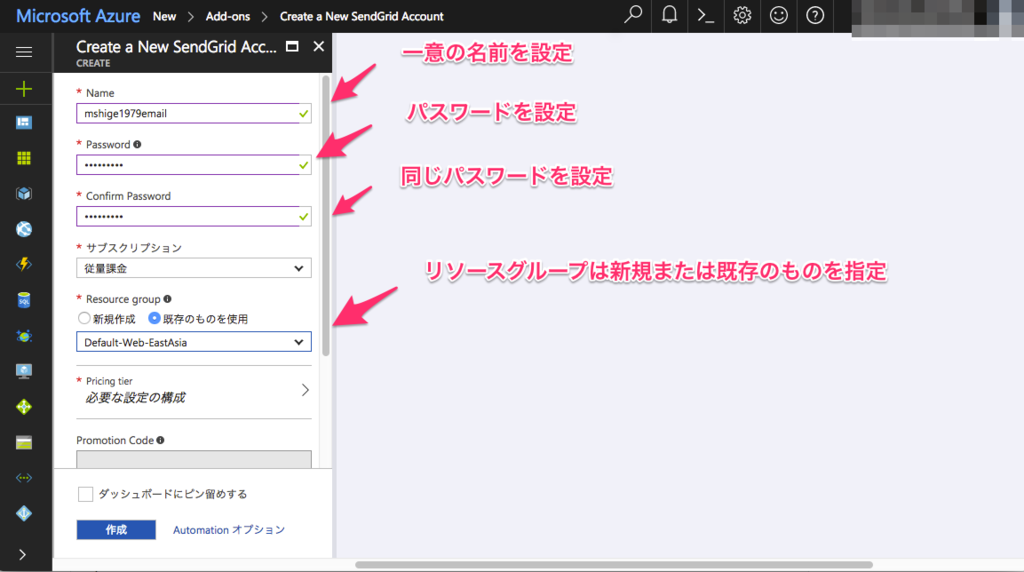Click Microsoft Azure home logo

tap(78, 16)
